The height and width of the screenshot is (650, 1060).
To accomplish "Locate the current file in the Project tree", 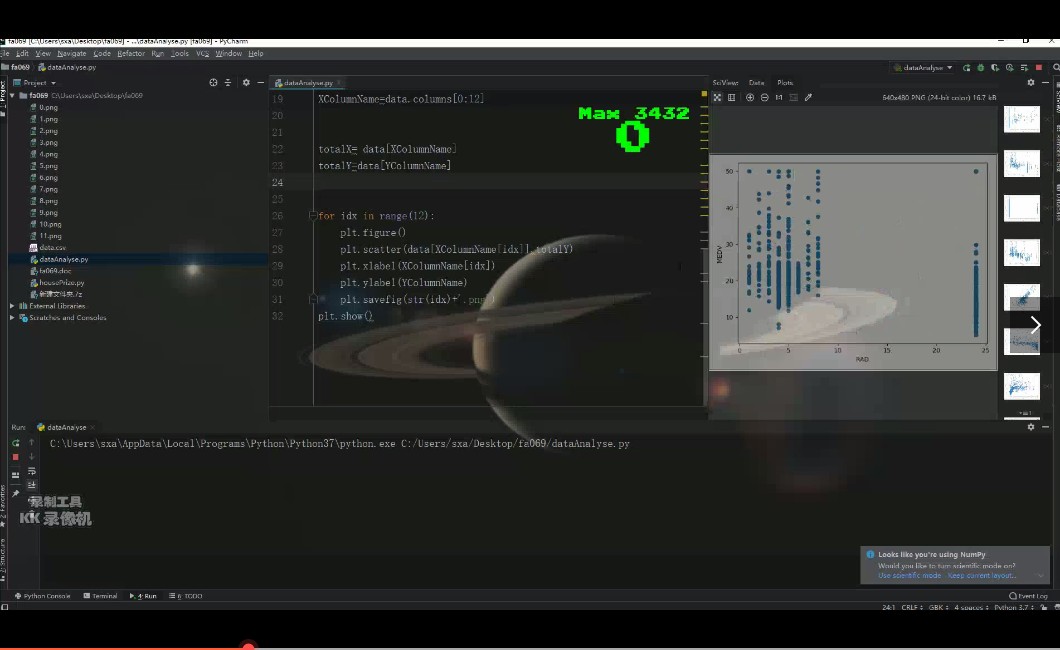I will click(x=213, y=82).
